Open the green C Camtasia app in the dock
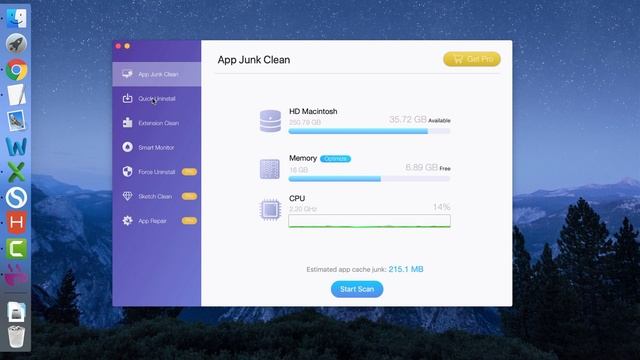640x360 pixels. click(16, 249)
